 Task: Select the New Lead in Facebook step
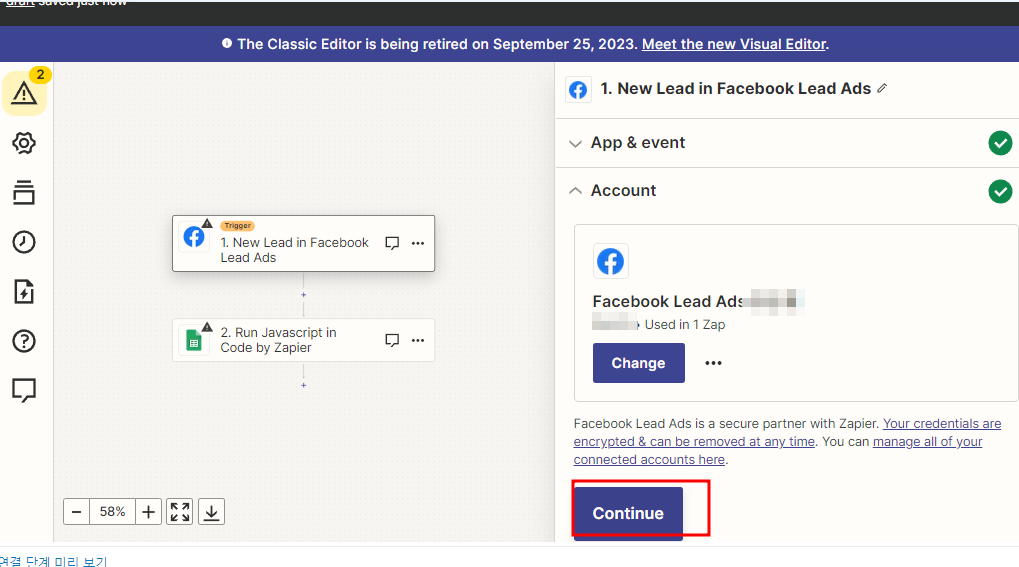click(x=303, y=243)
